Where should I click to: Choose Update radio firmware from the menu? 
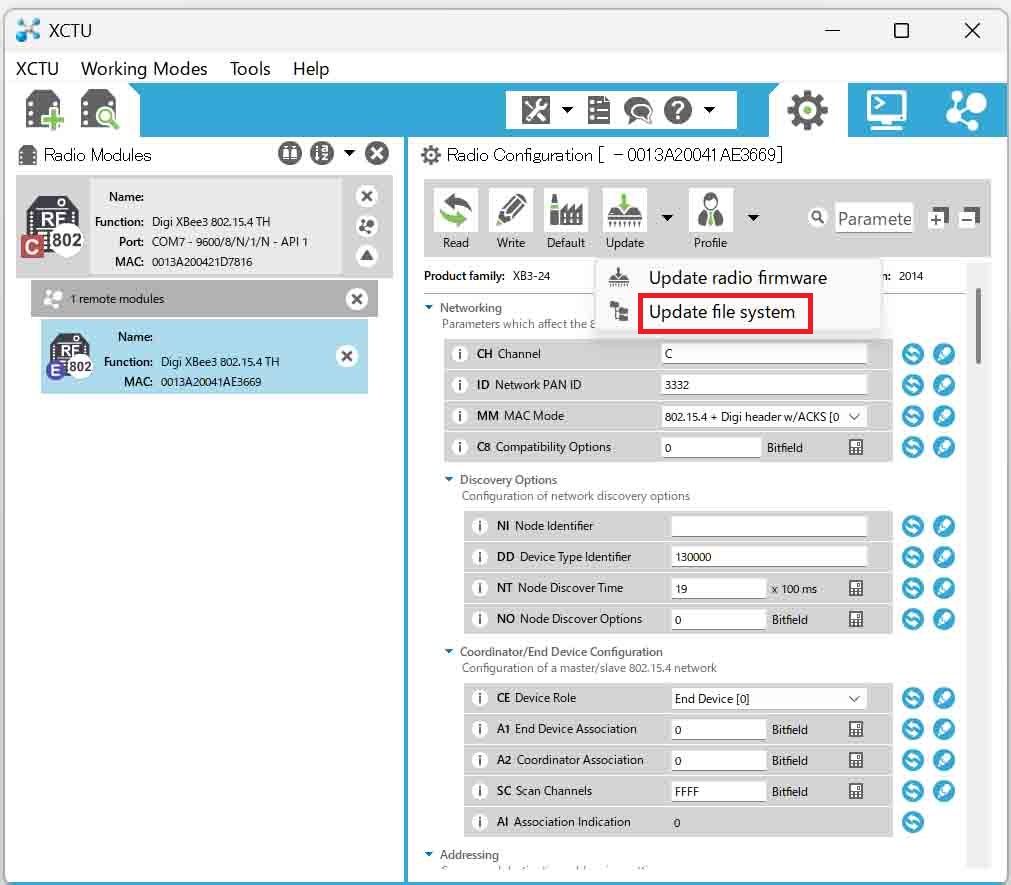tap(738, 278)
